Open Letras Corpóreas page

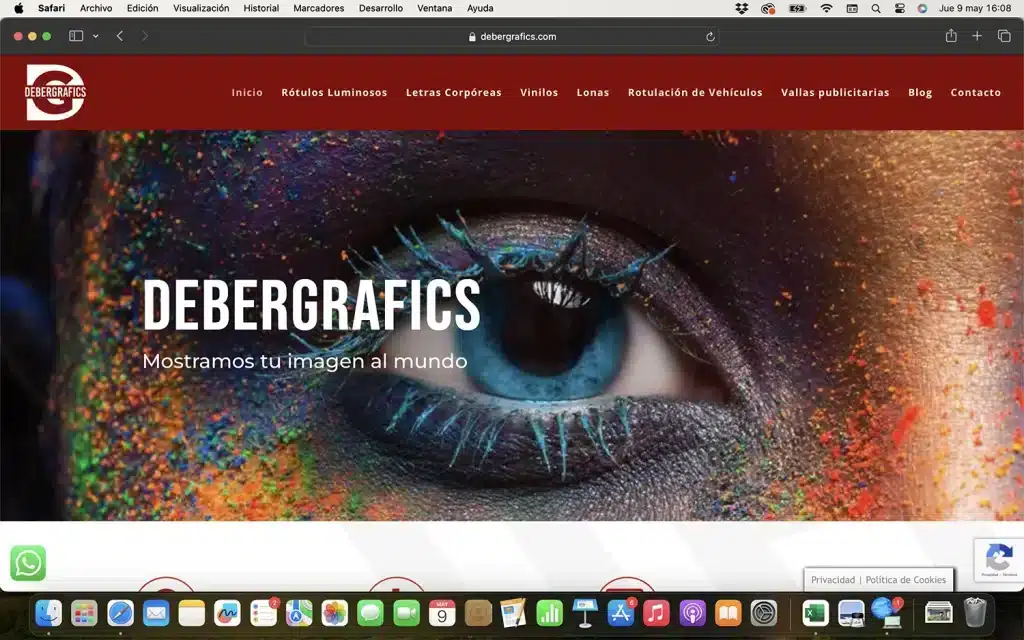(454, 93)
